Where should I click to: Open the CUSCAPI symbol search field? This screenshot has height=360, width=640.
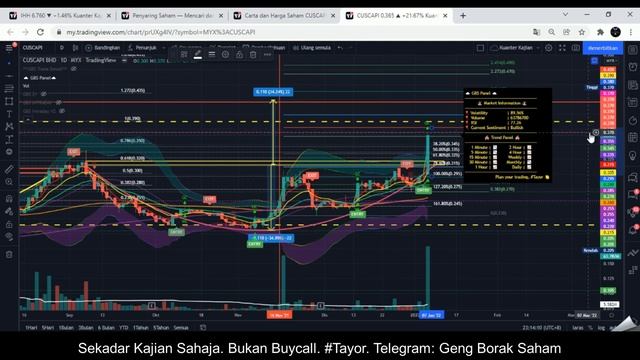pyautogui.click(x=33, y=48)
